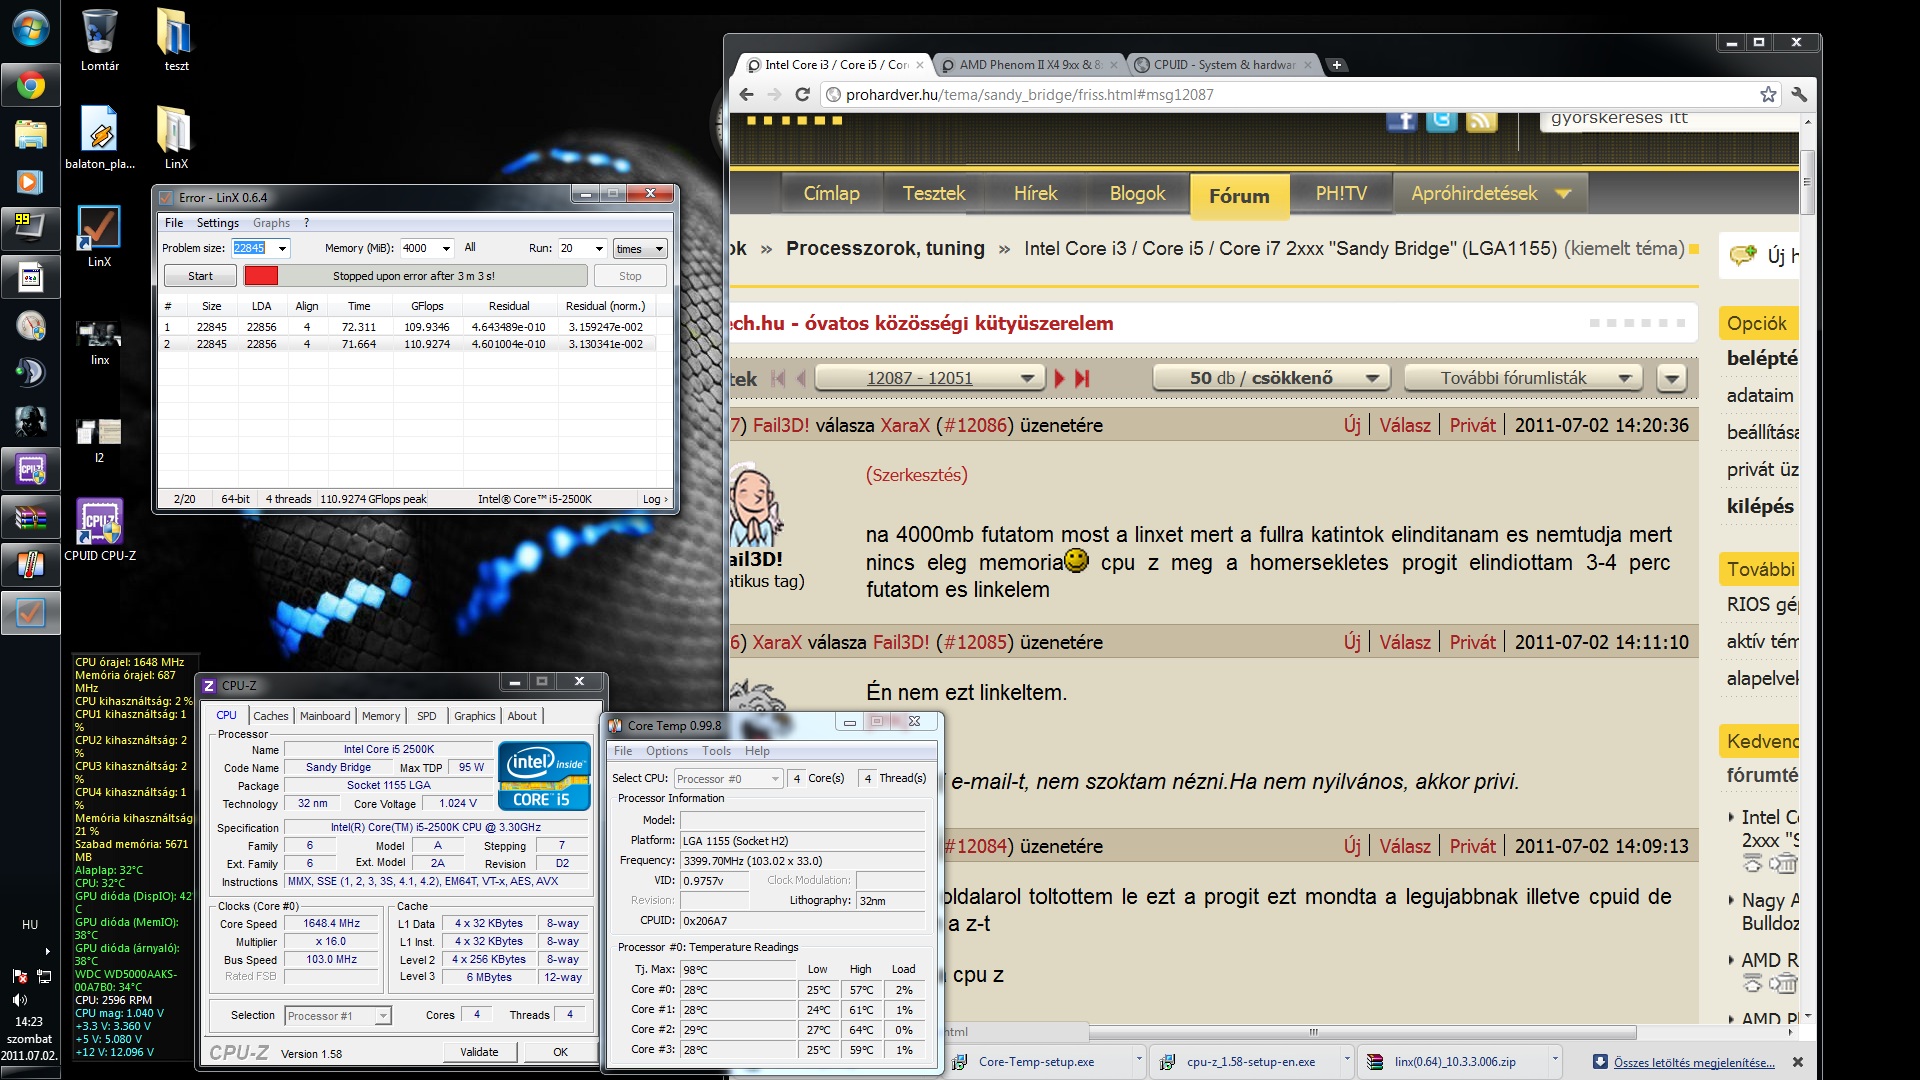Open Chrome wrench settings menu

(x=1799, y=94)
